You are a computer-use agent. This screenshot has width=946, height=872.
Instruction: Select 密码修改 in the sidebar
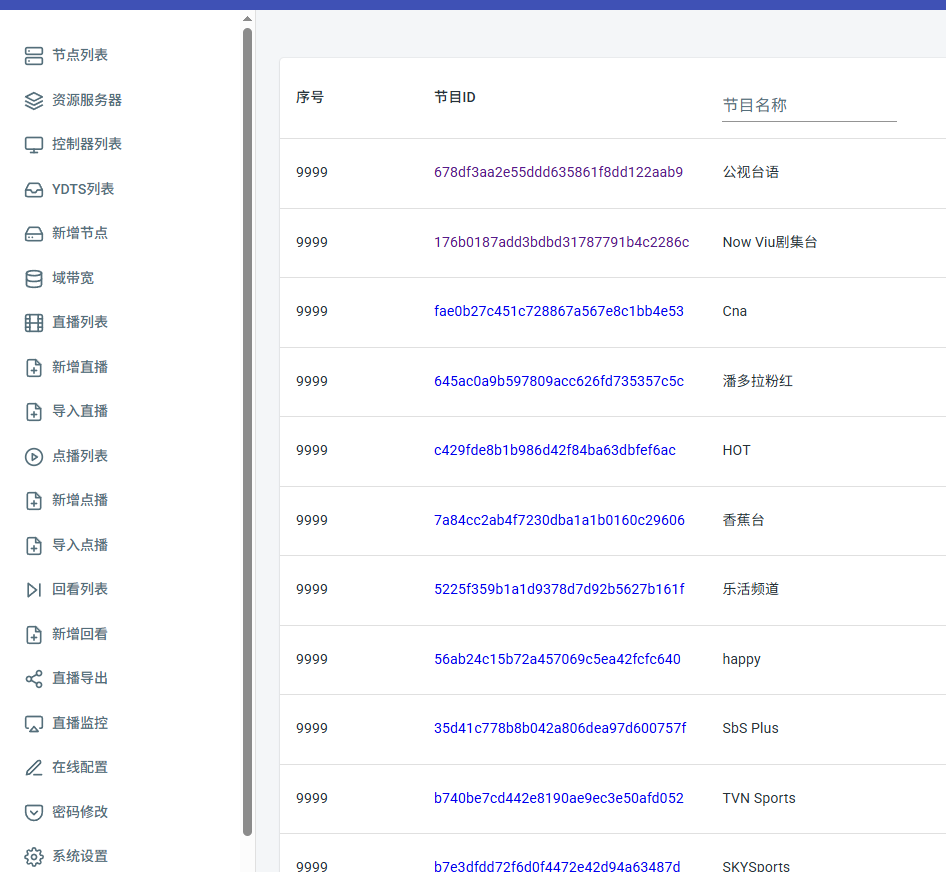click(x=80, y=812)
